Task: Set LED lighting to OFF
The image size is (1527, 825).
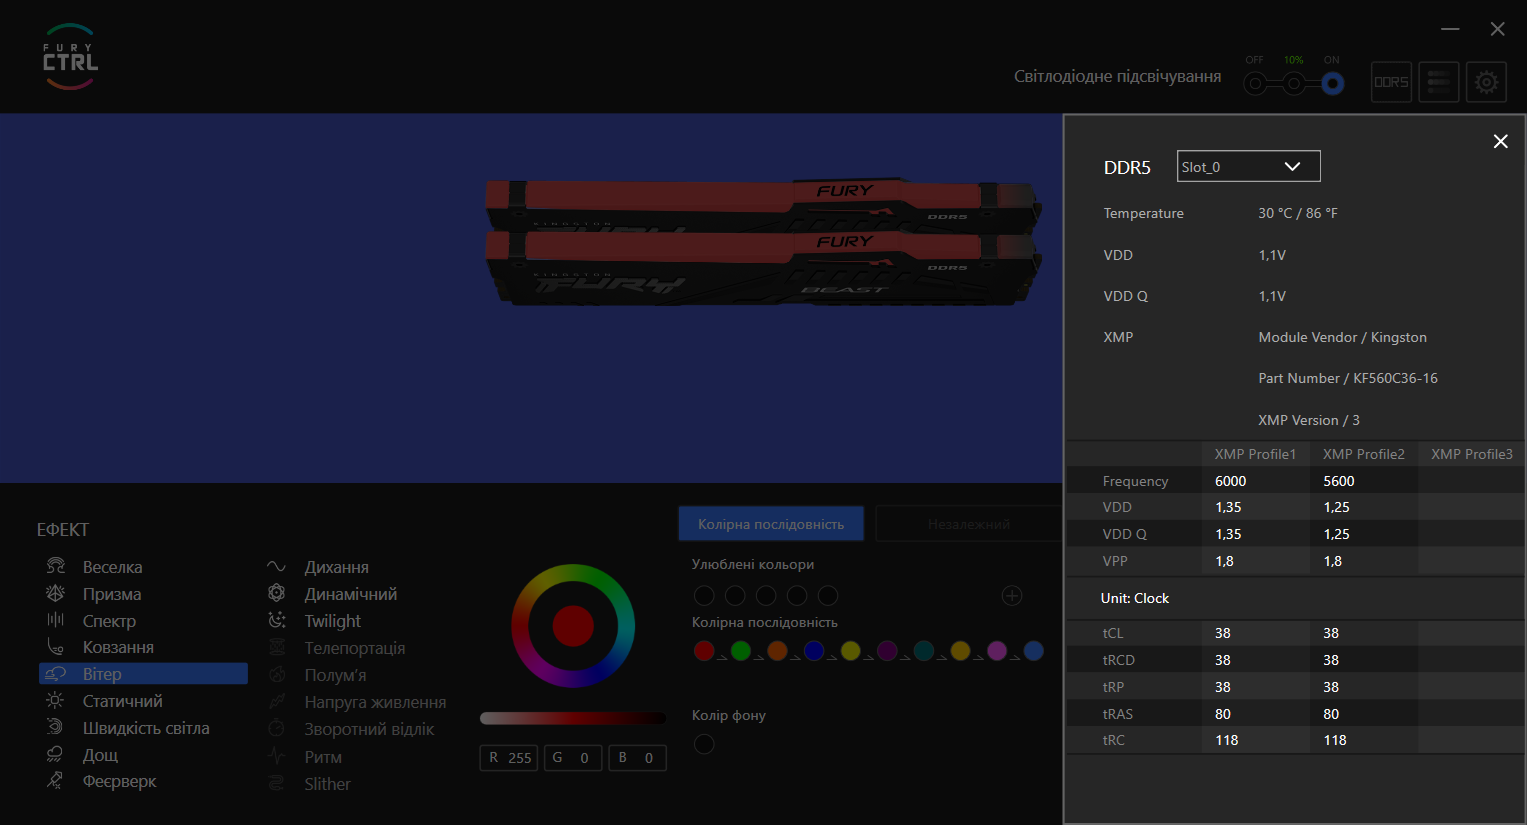Action: click(x=1255, y=84)
